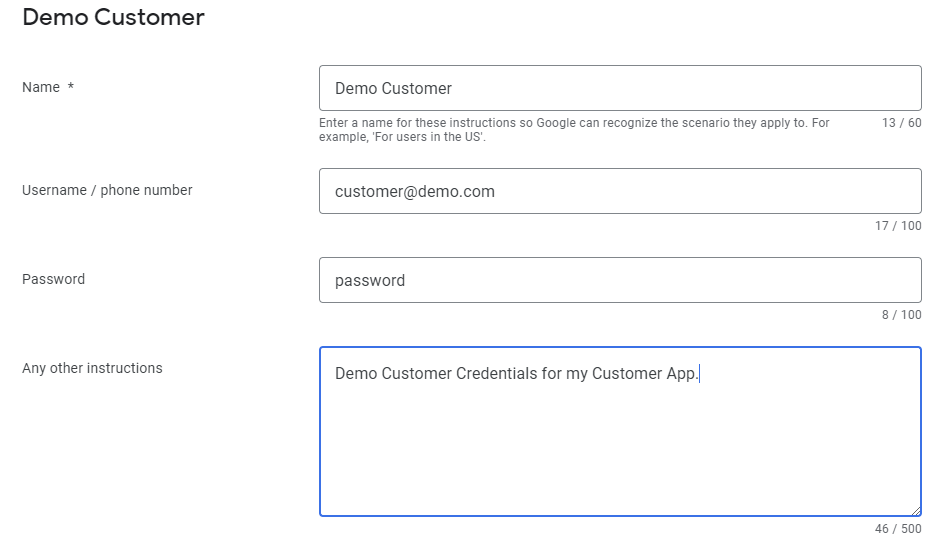The height and width of the screenshot is (547, 947).
Task: Click the textarea resize handle corner
Action: pyautogui.click(x=916, y=511)
